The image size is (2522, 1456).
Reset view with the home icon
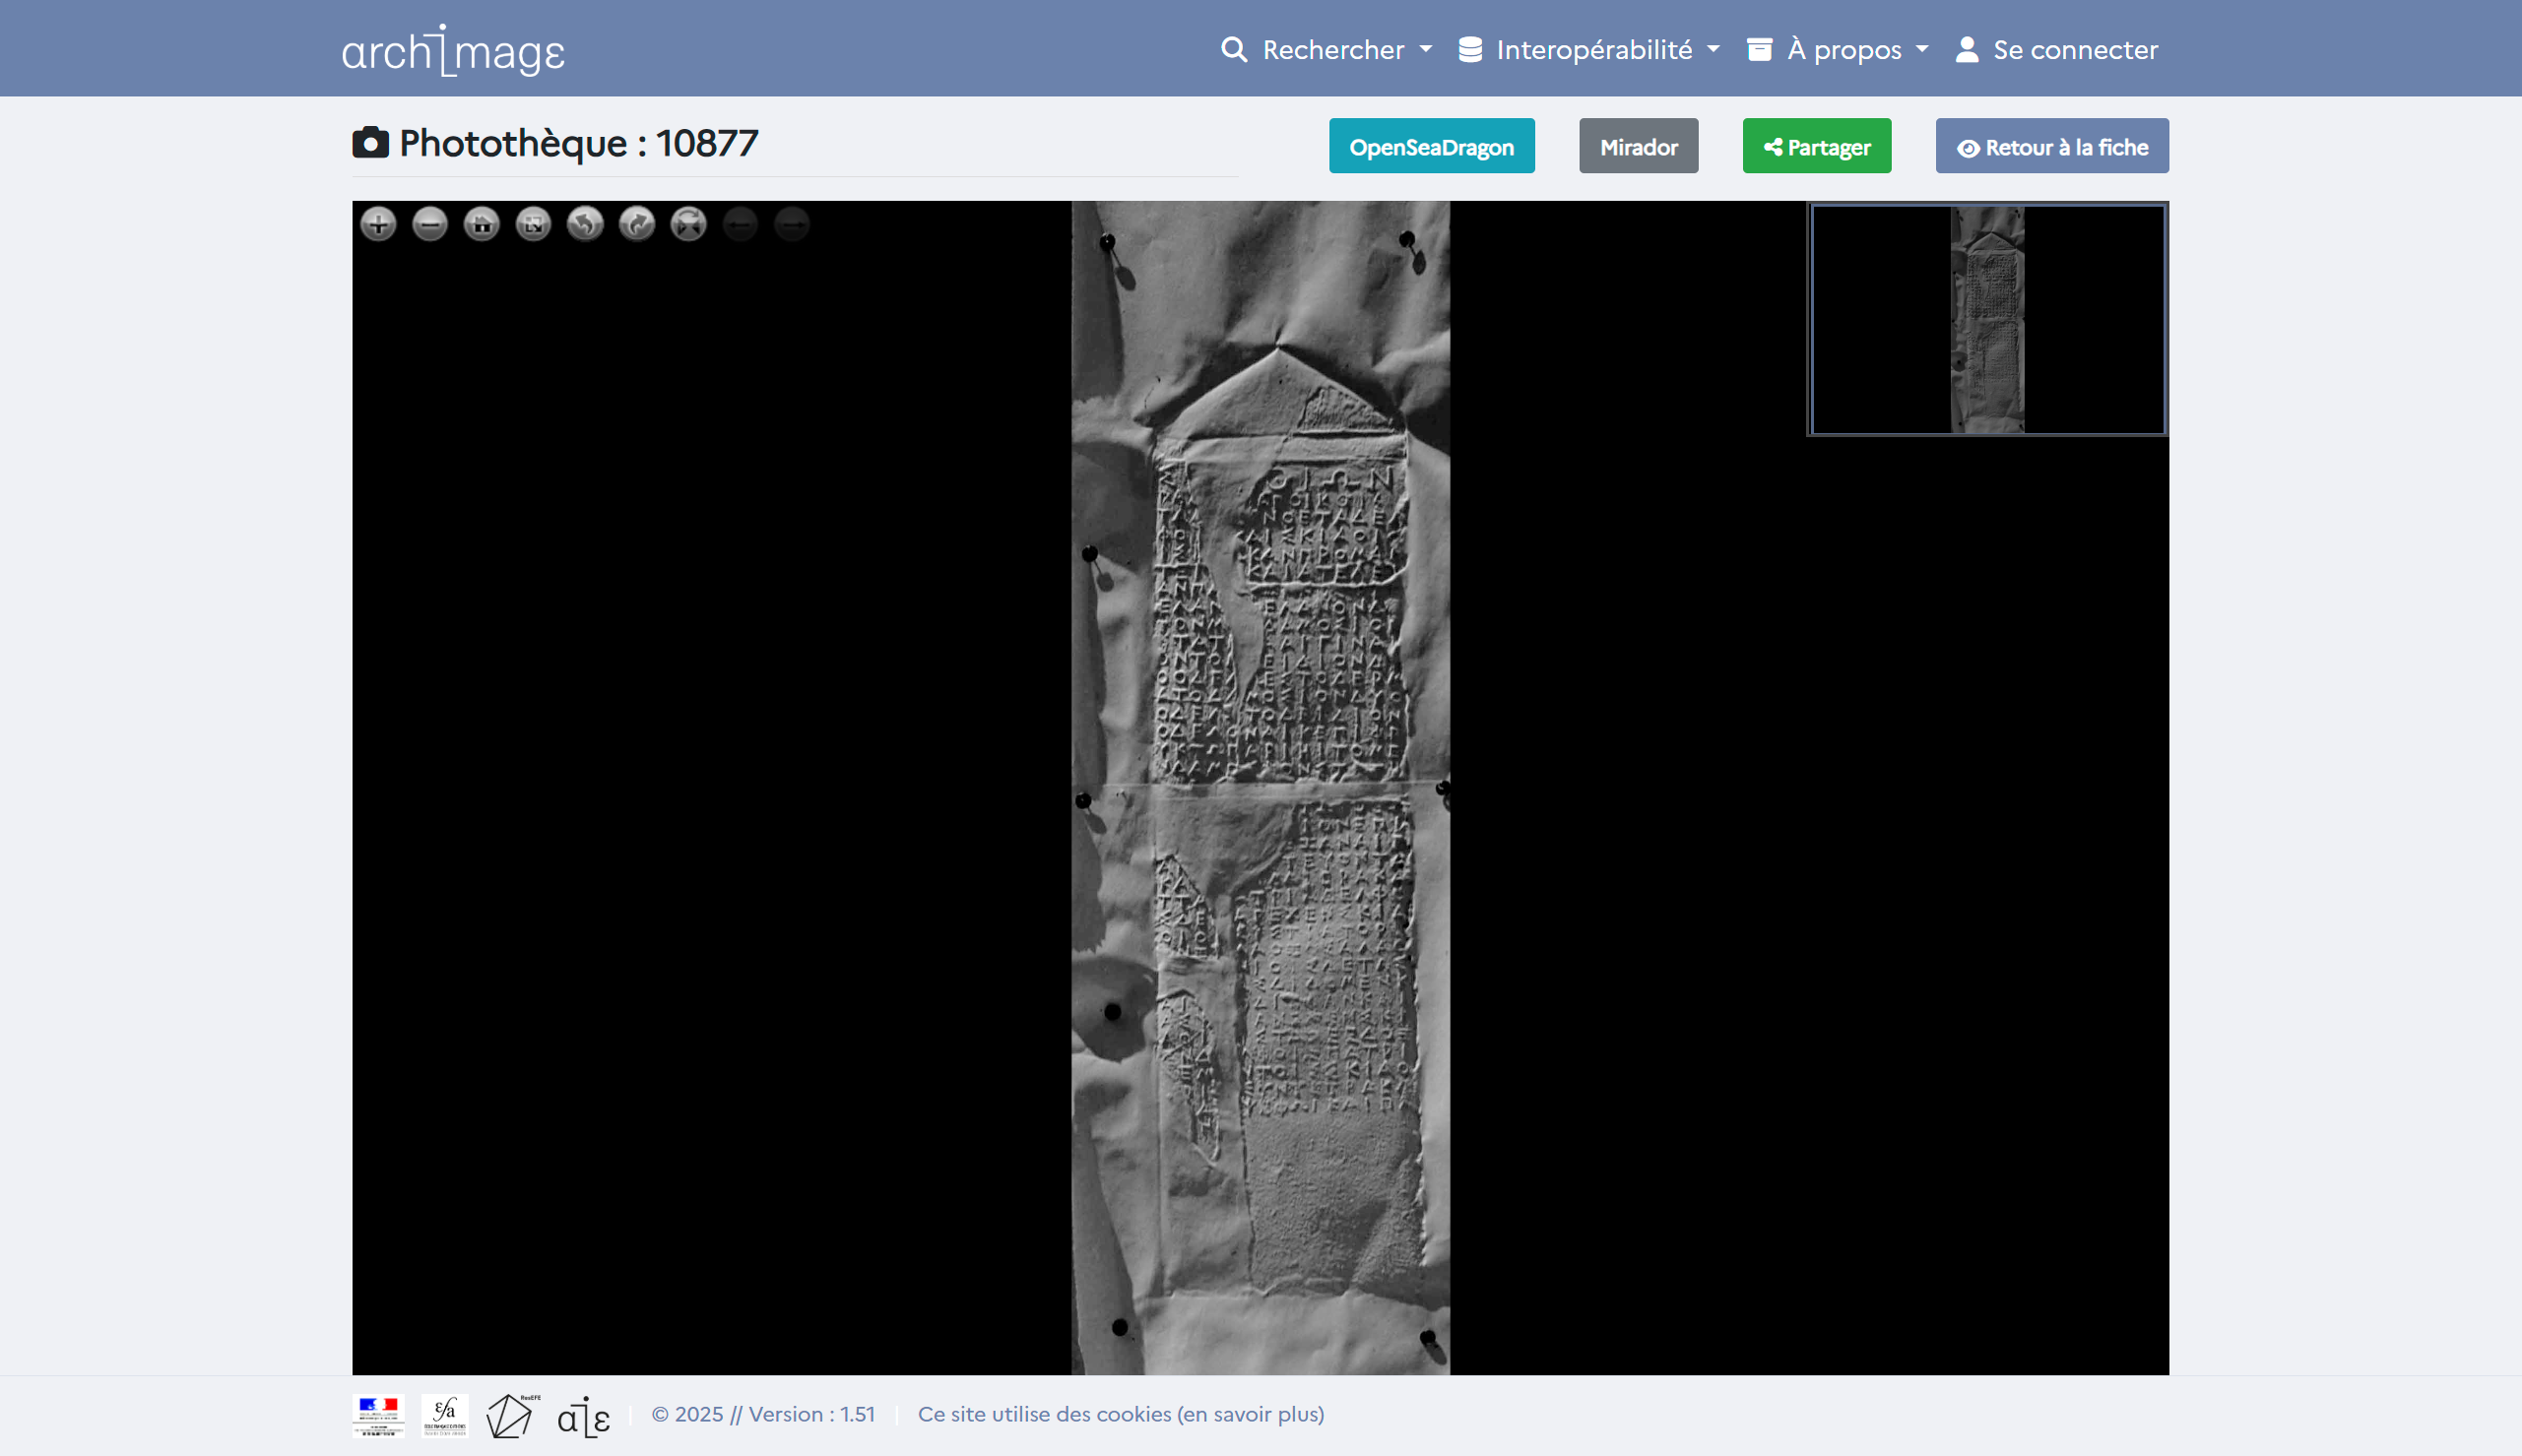tap(482, 224)
